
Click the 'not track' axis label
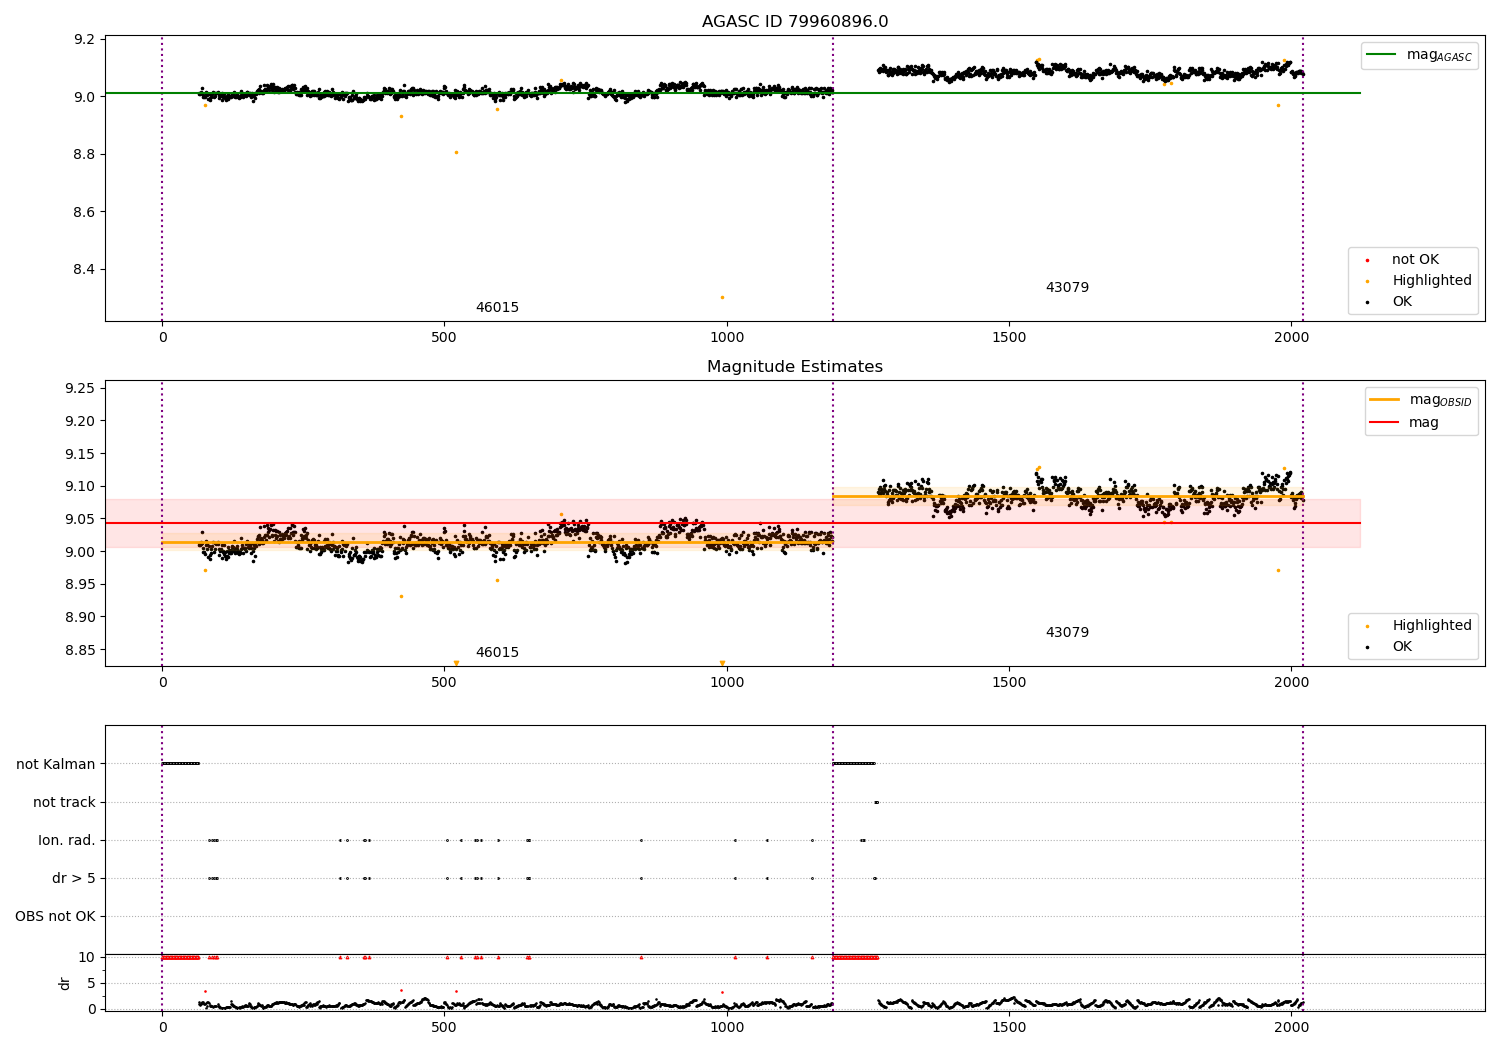coord(64,803)
